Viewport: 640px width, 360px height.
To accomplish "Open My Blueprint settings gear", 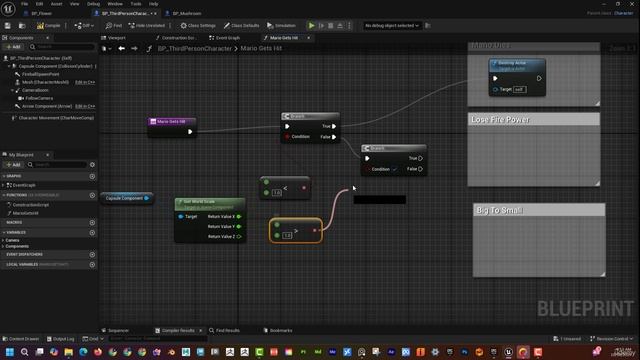I will tap(92, 165).
